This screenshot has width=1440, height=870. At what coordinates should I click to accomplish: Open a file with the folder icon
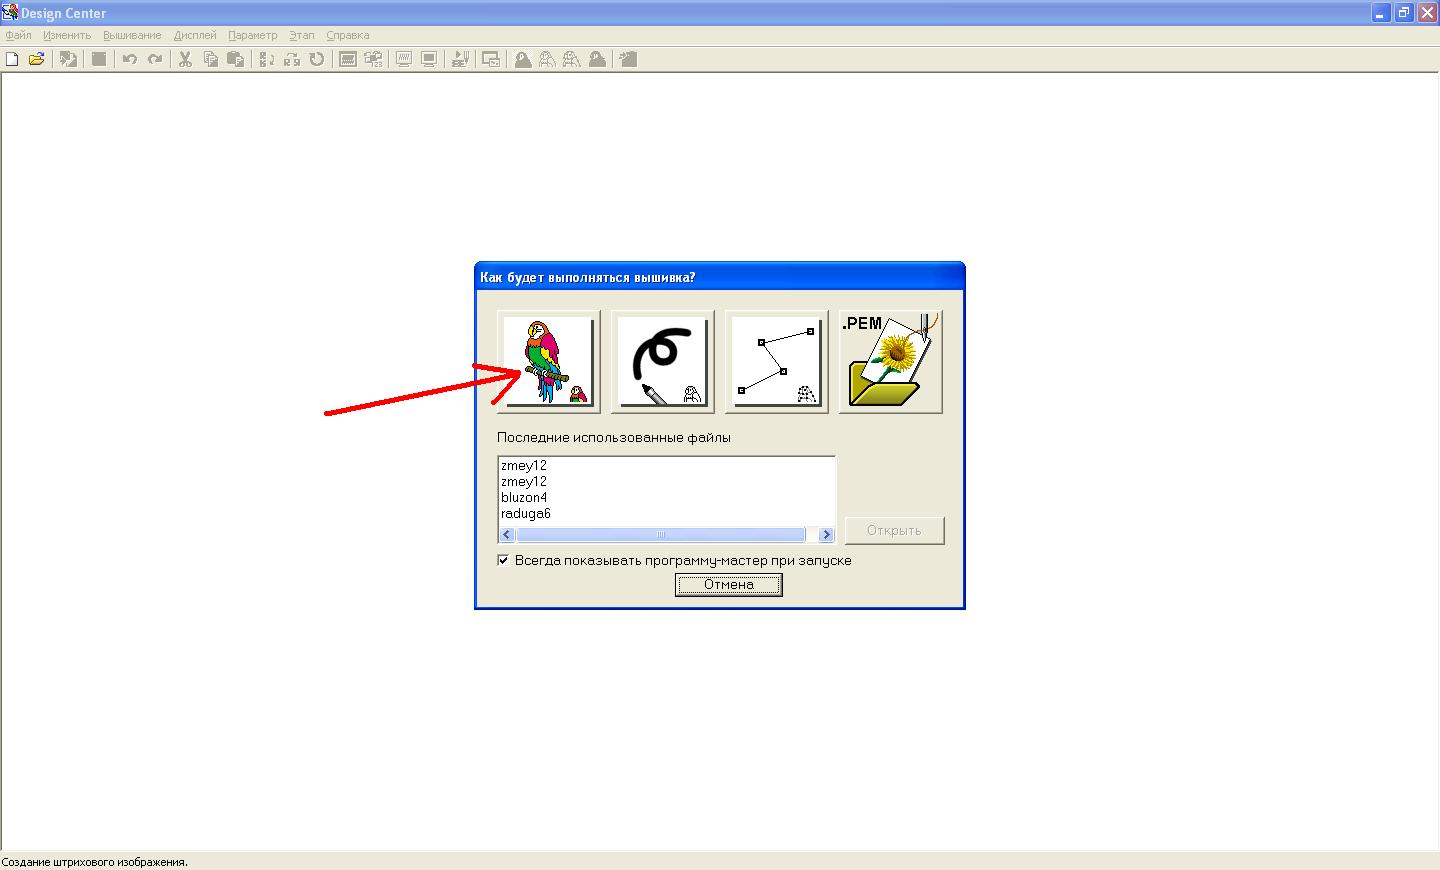point(37,59)
